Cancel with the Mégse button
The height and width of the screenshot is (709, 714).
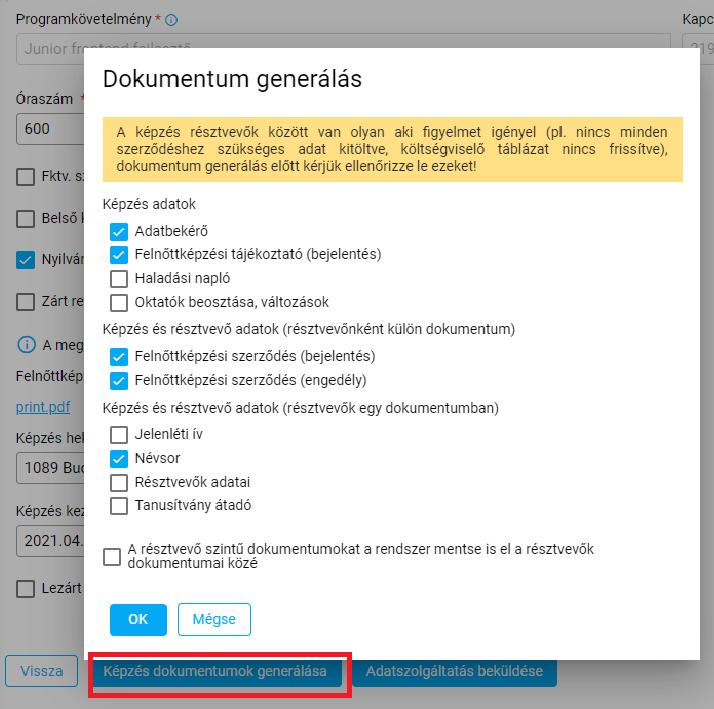214,619
